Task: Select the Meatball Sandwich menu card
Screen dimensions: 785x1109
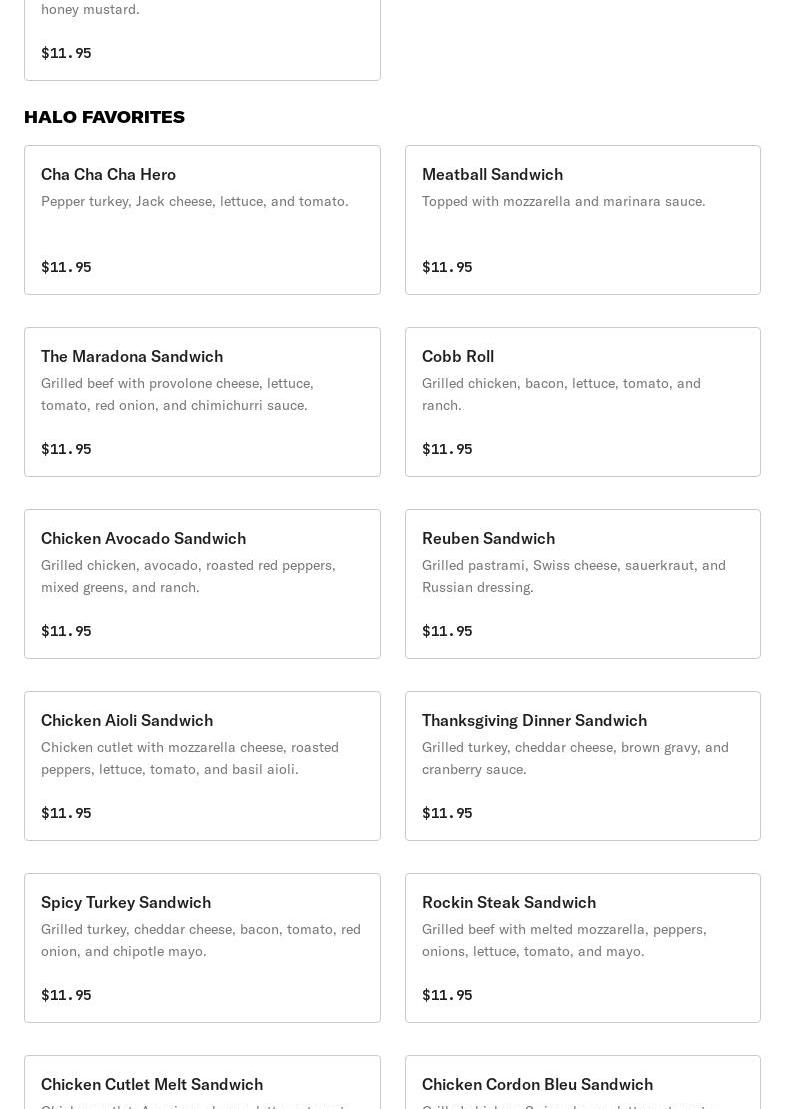Action: coord(582,220)
